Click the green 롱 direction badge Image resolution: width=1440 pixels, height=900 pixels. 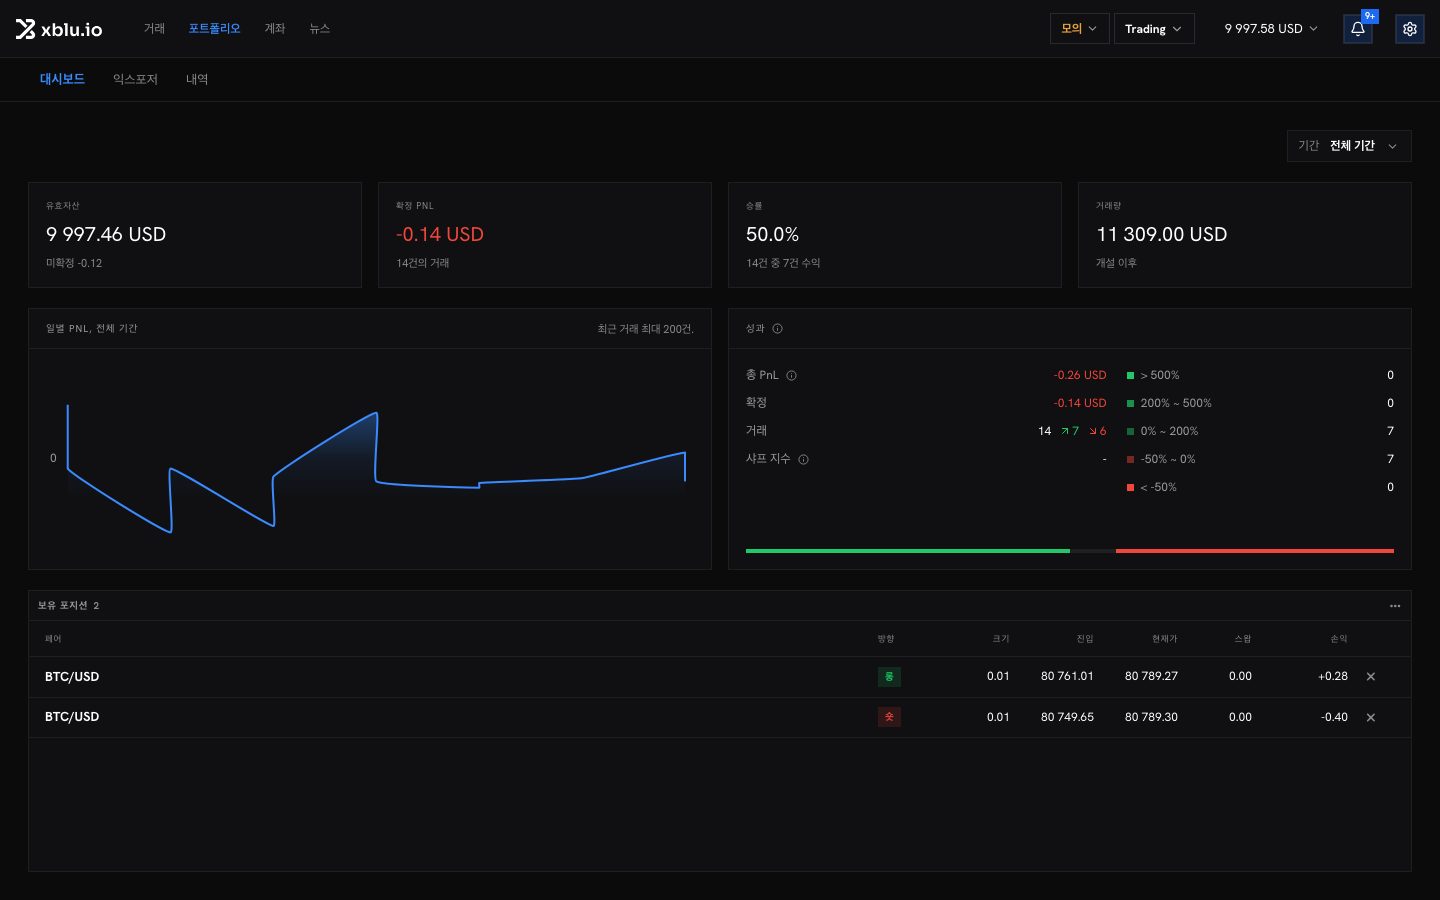click(889, 677)
